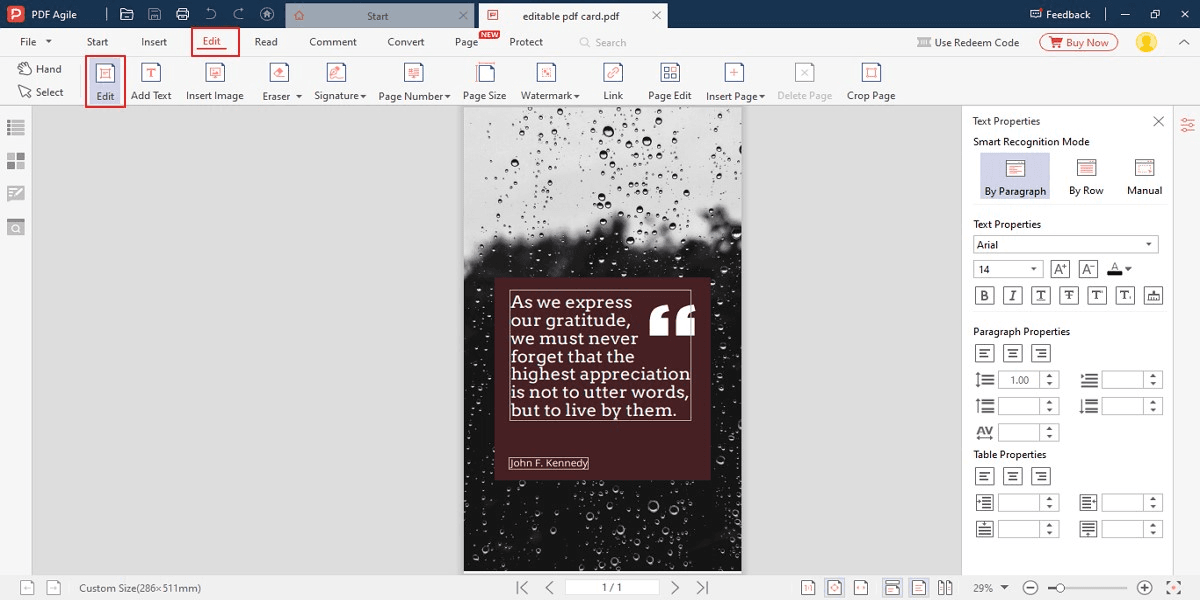Expand the Eraser dropdown arrow
The width and height of the screenshot is (1200, 600).
(x=298, y=97)
